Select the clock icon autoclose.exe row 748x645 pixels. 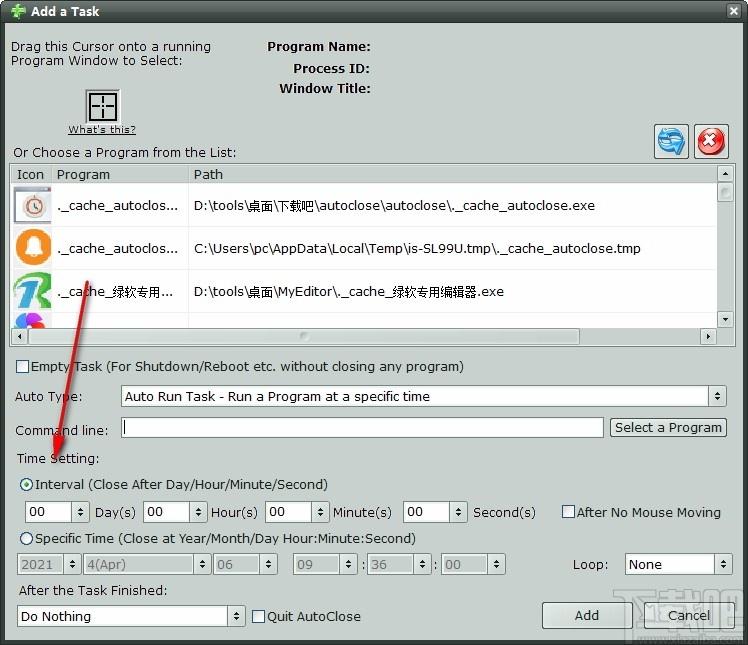tap(364, 206)
